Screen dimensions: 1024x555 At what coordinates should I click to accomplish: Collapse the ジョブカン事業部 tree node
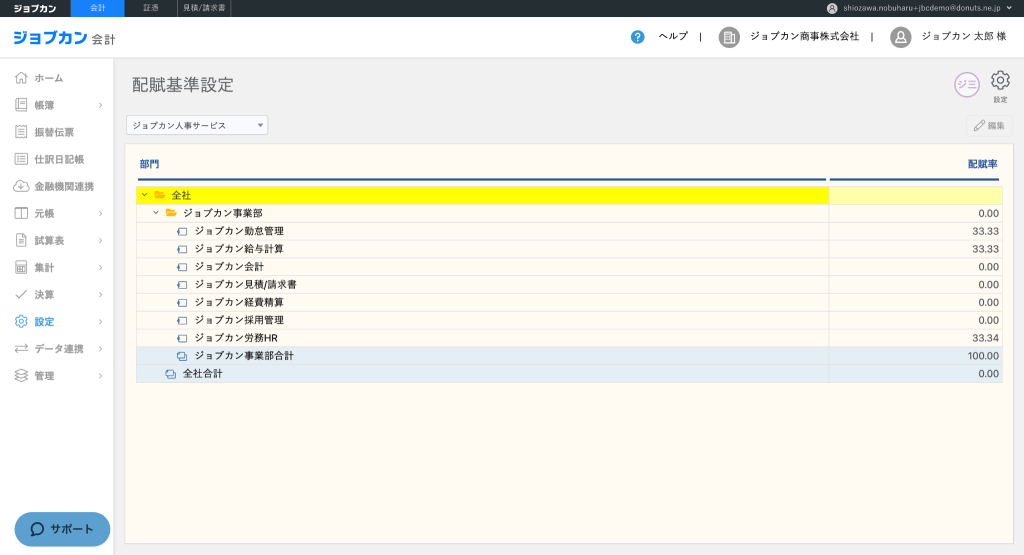click(155, 213)
